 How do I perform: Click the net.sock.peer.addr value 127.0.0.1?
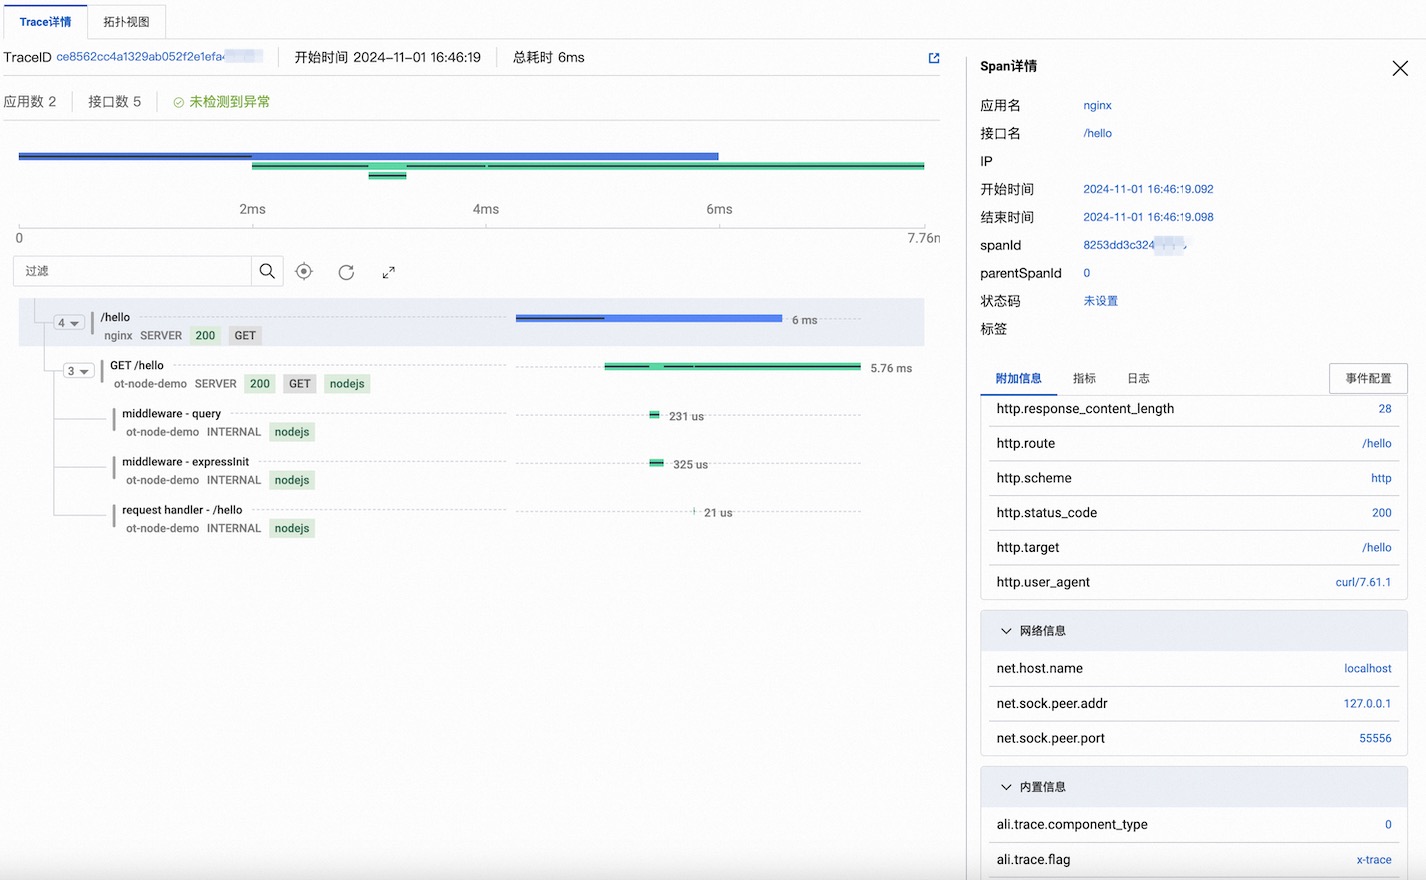pyautogui.click(x=1367, y=704)
